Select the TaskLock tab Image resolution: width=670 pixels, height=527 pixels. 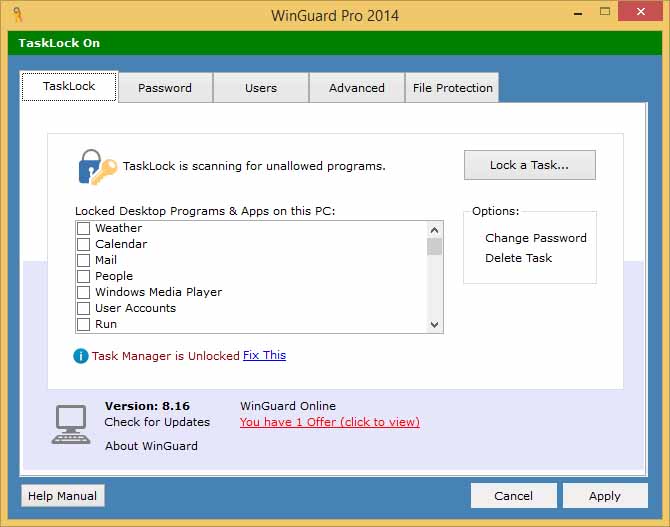pyautogui.click(x=69, y=87)
